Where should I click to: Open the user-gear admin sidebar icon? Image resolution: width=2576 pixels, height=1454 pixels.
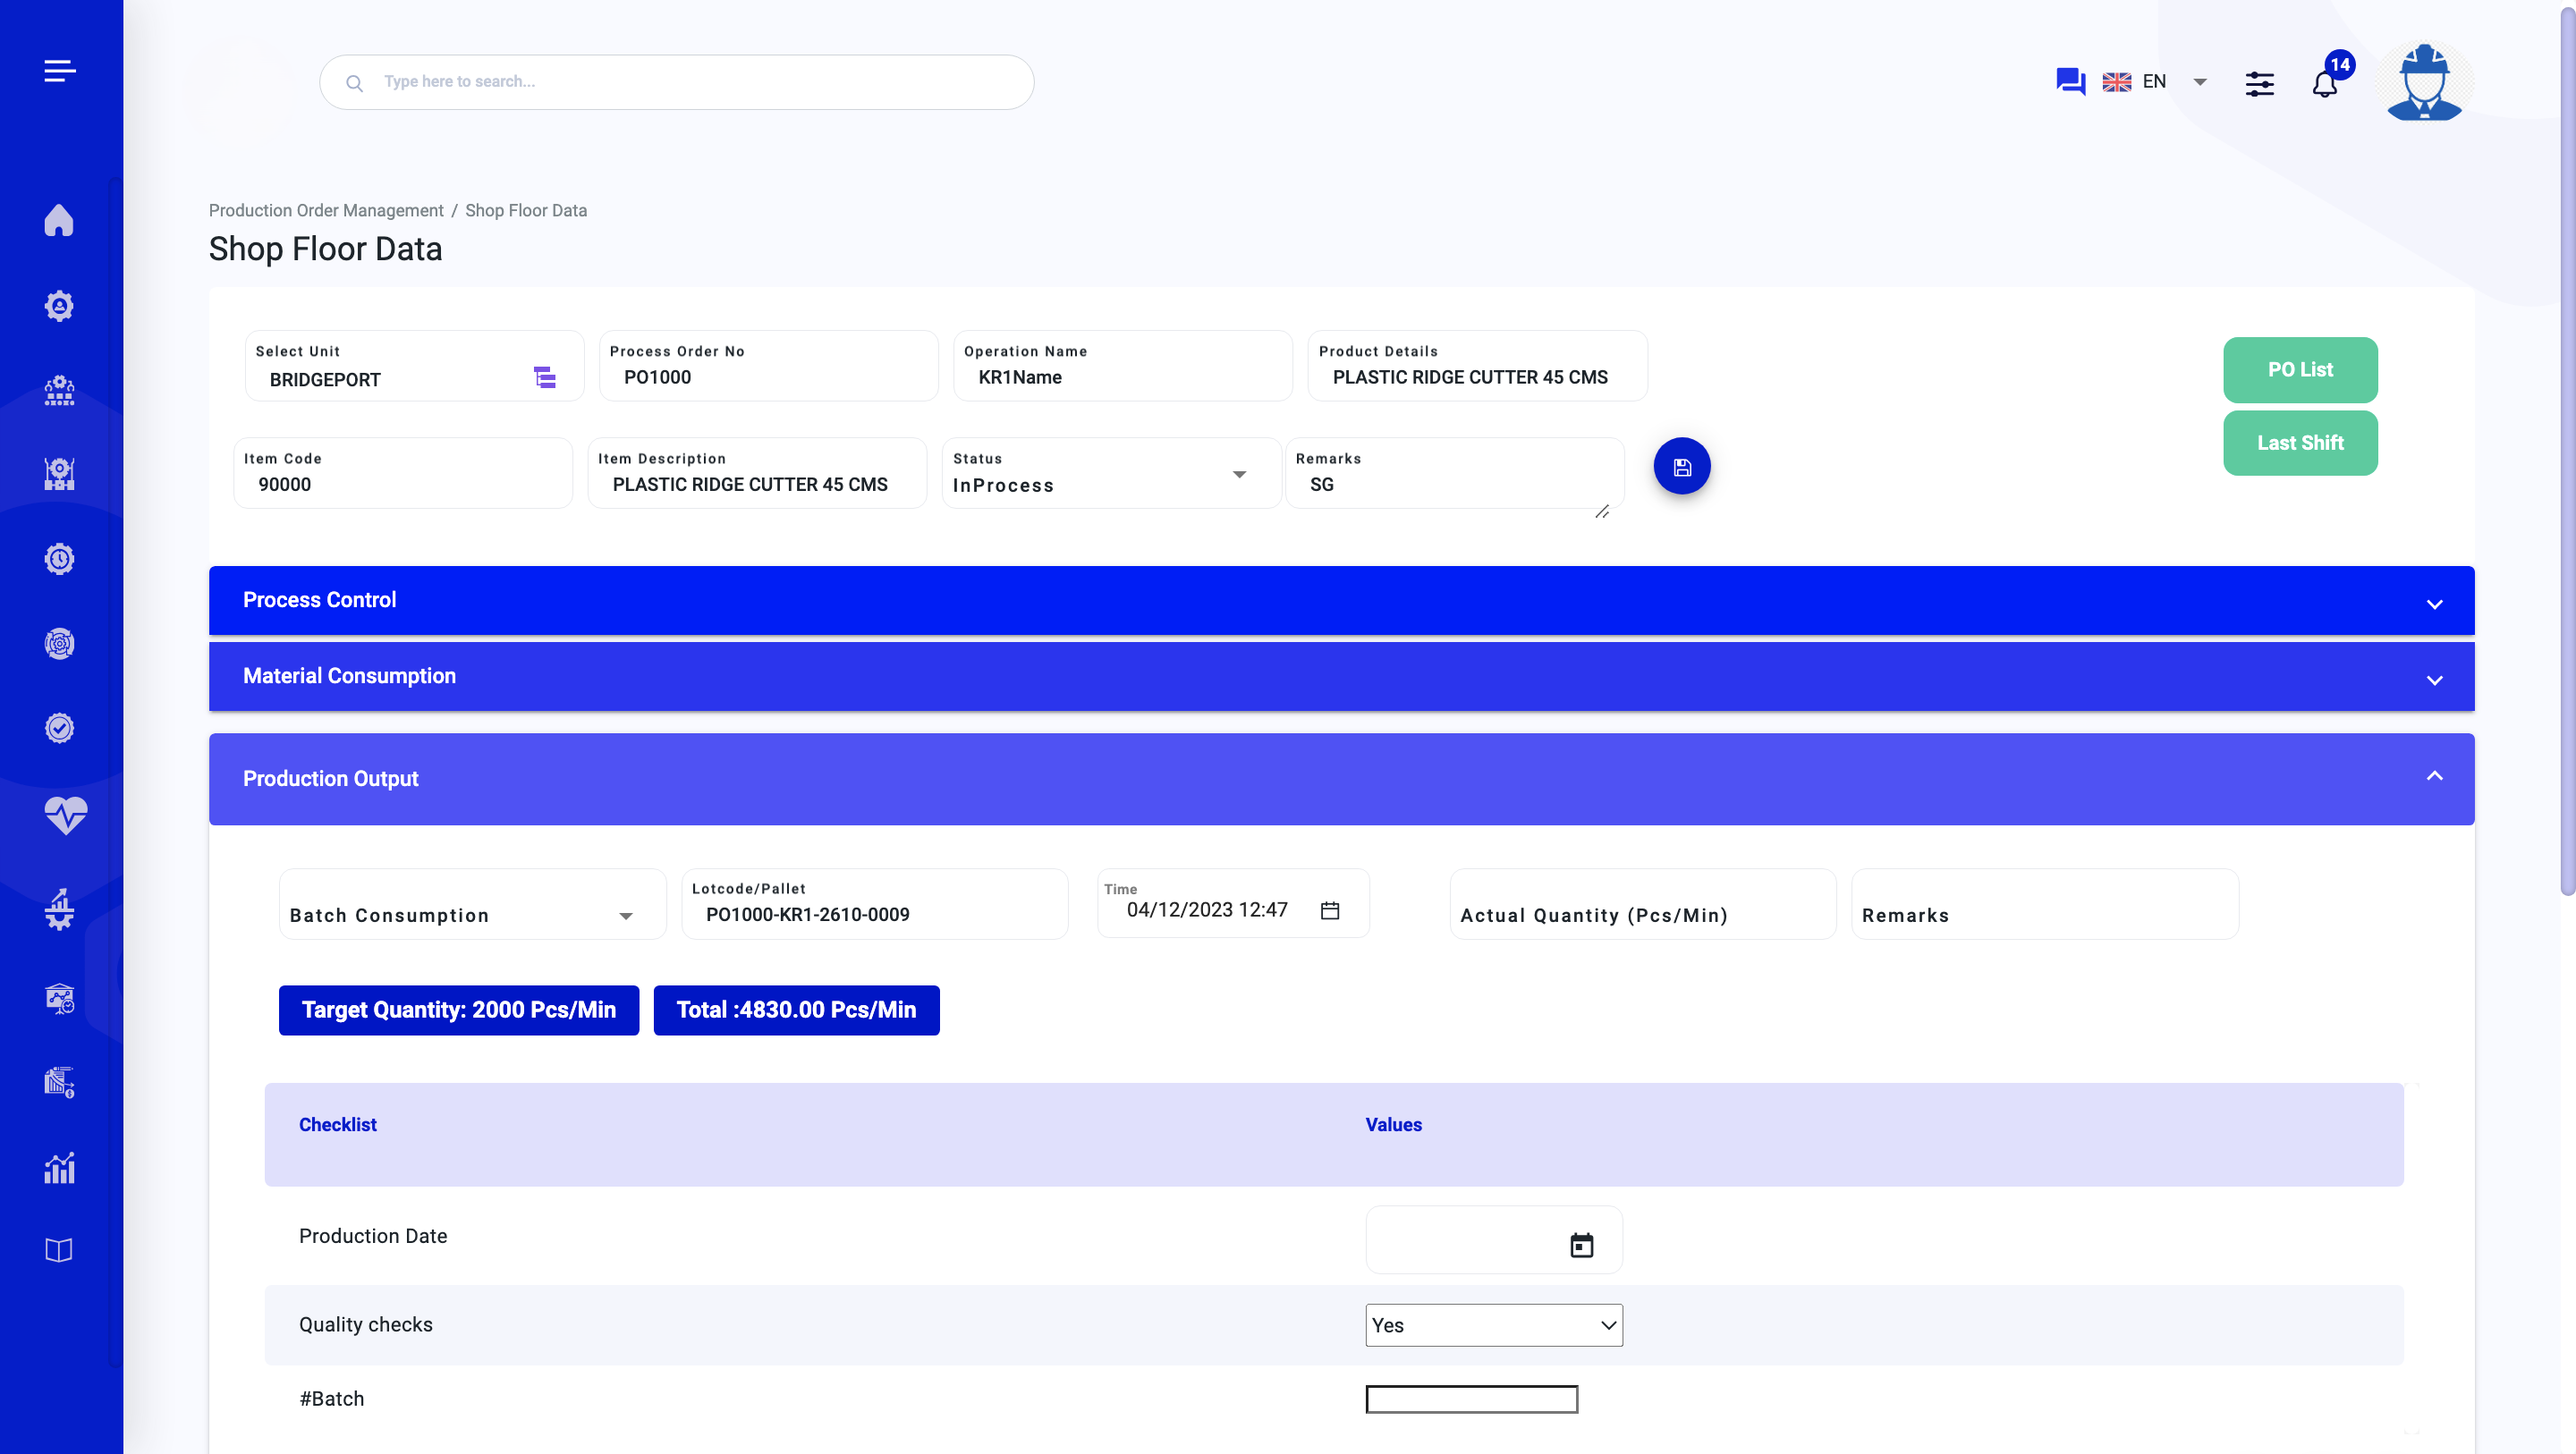[x=59, y=305]
